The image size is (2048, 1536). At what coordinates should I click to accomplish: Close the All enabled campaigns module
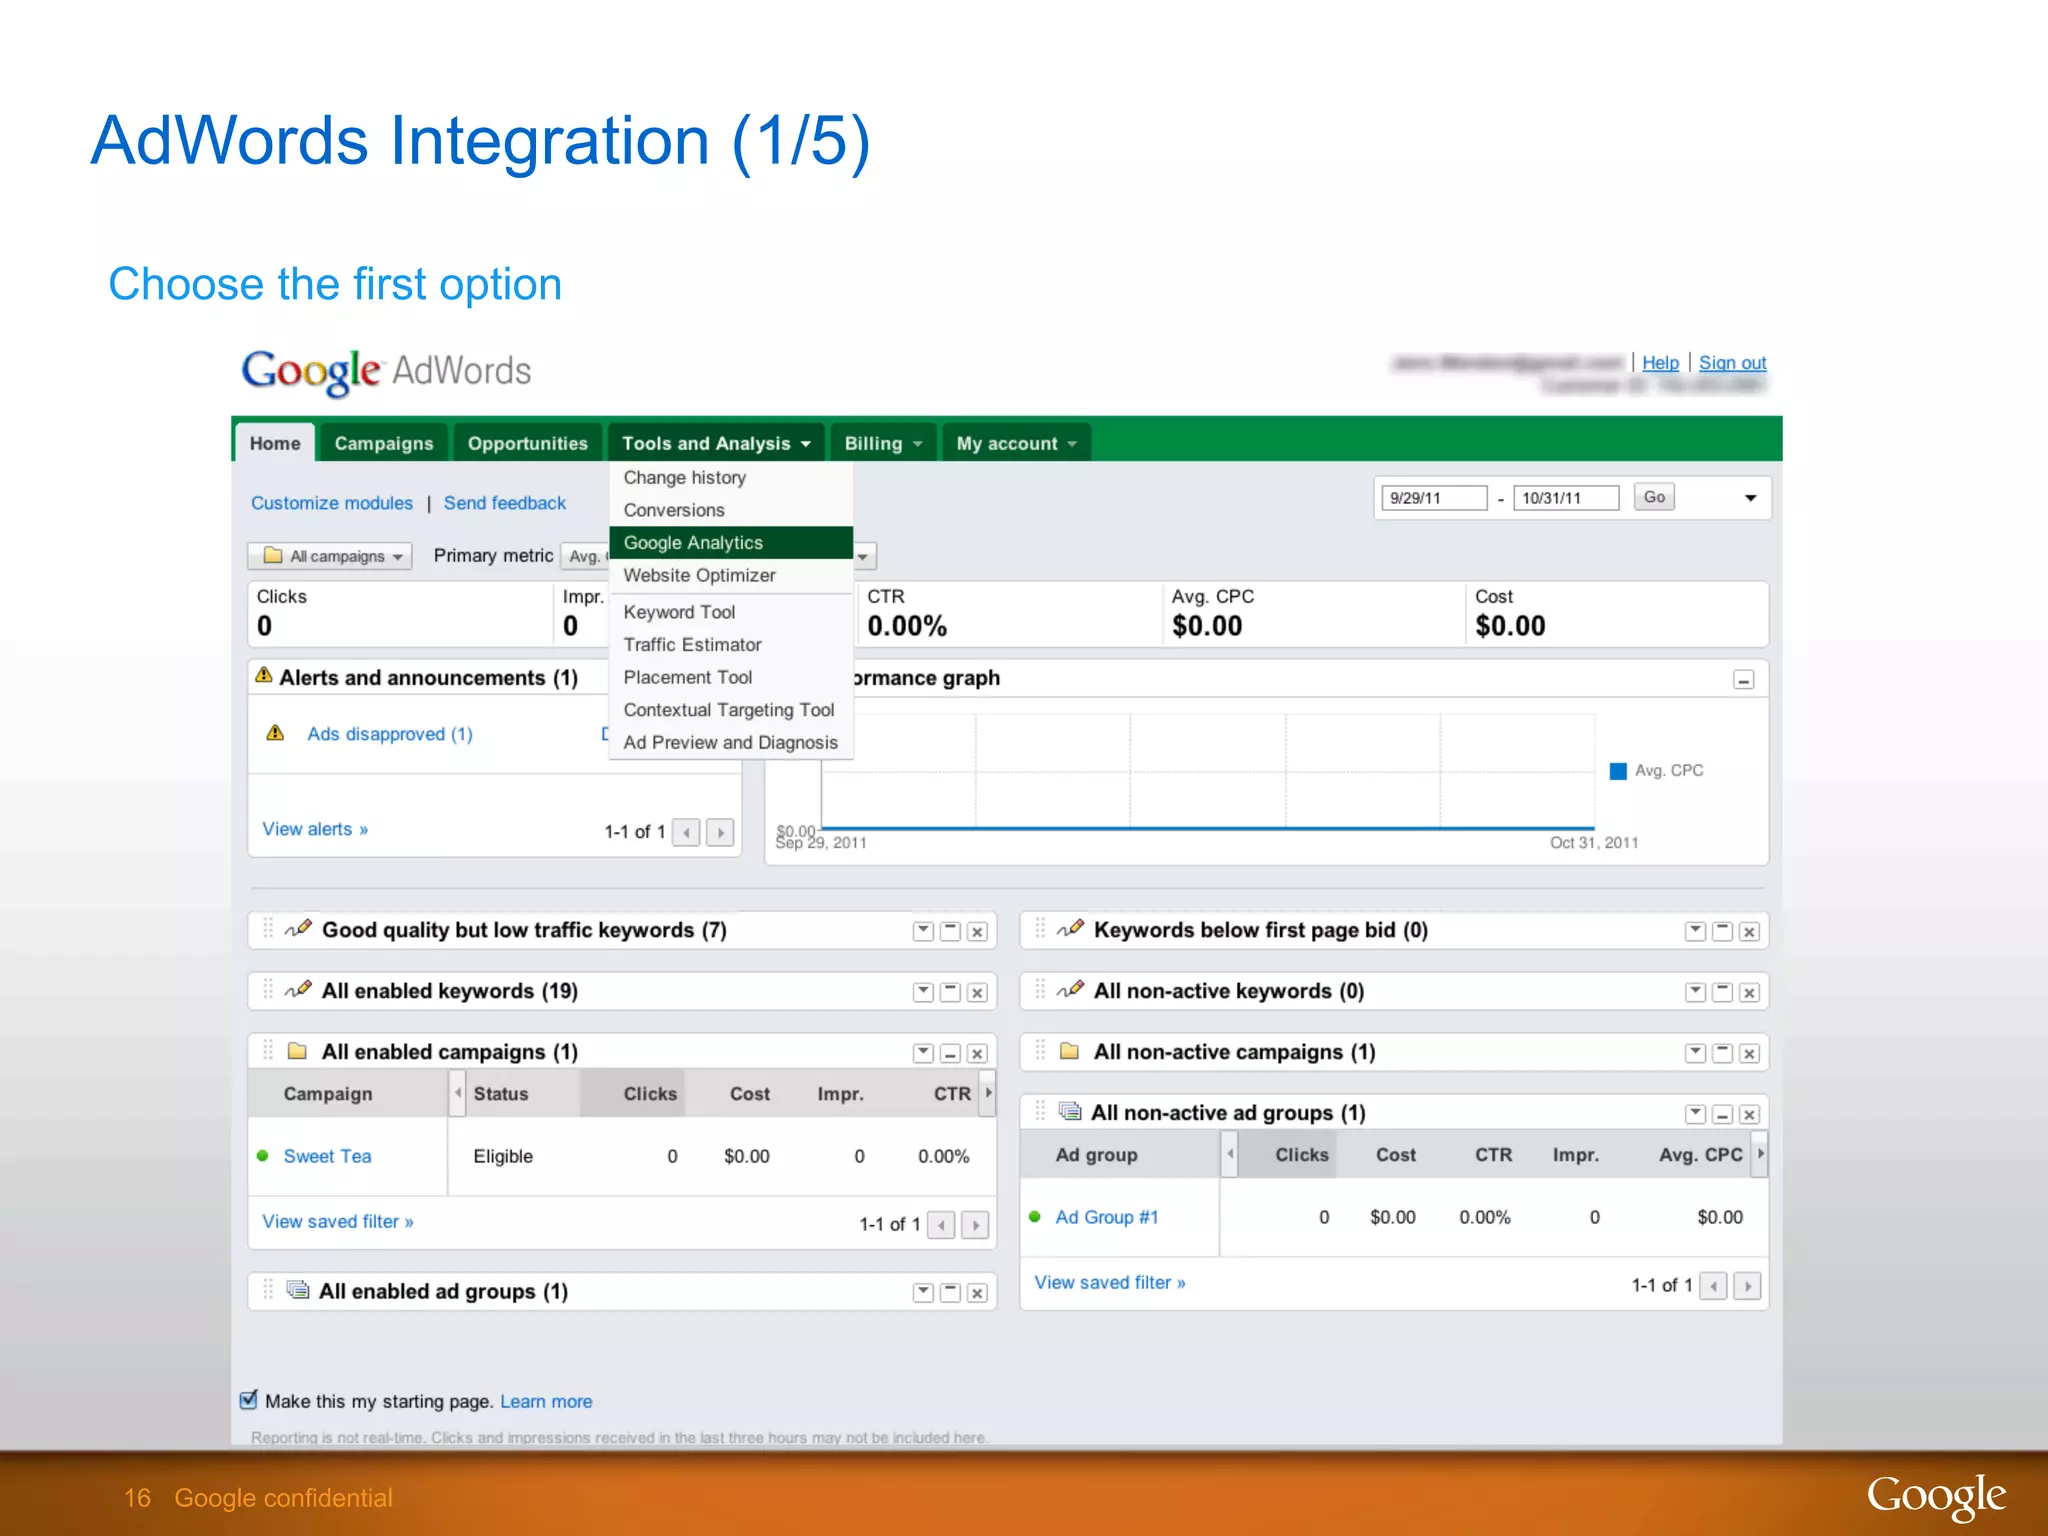pos(978,1053)
